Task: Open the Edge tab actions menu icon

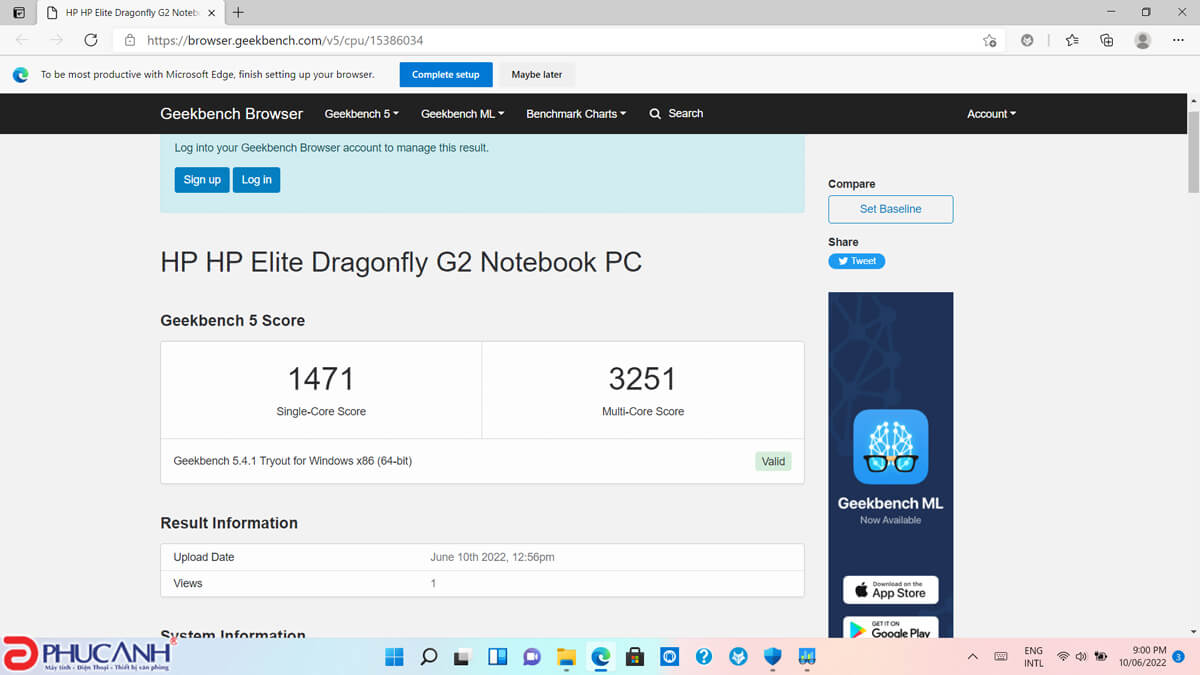Action: 19,13
